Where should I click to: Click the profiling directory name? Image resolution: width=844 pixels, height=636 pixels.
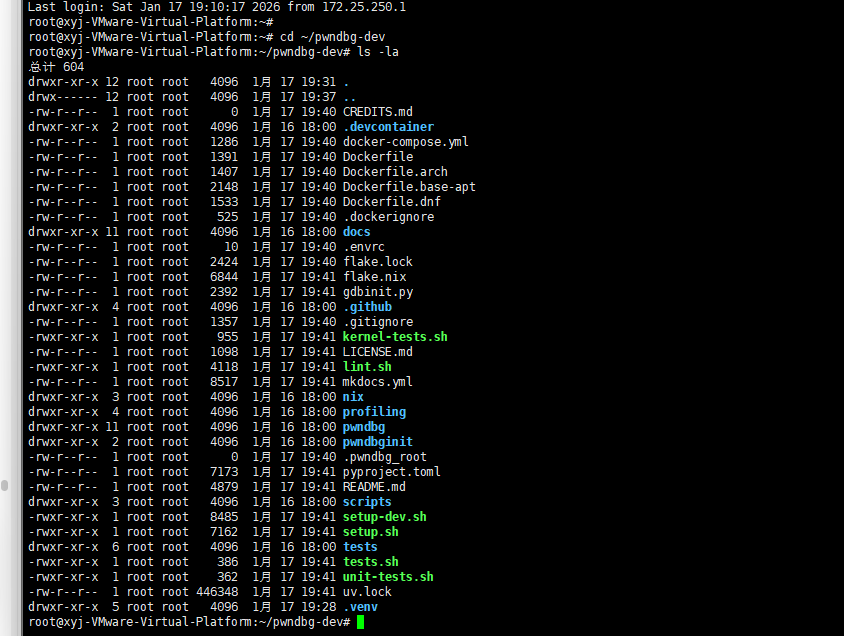[x=374, y=412]
